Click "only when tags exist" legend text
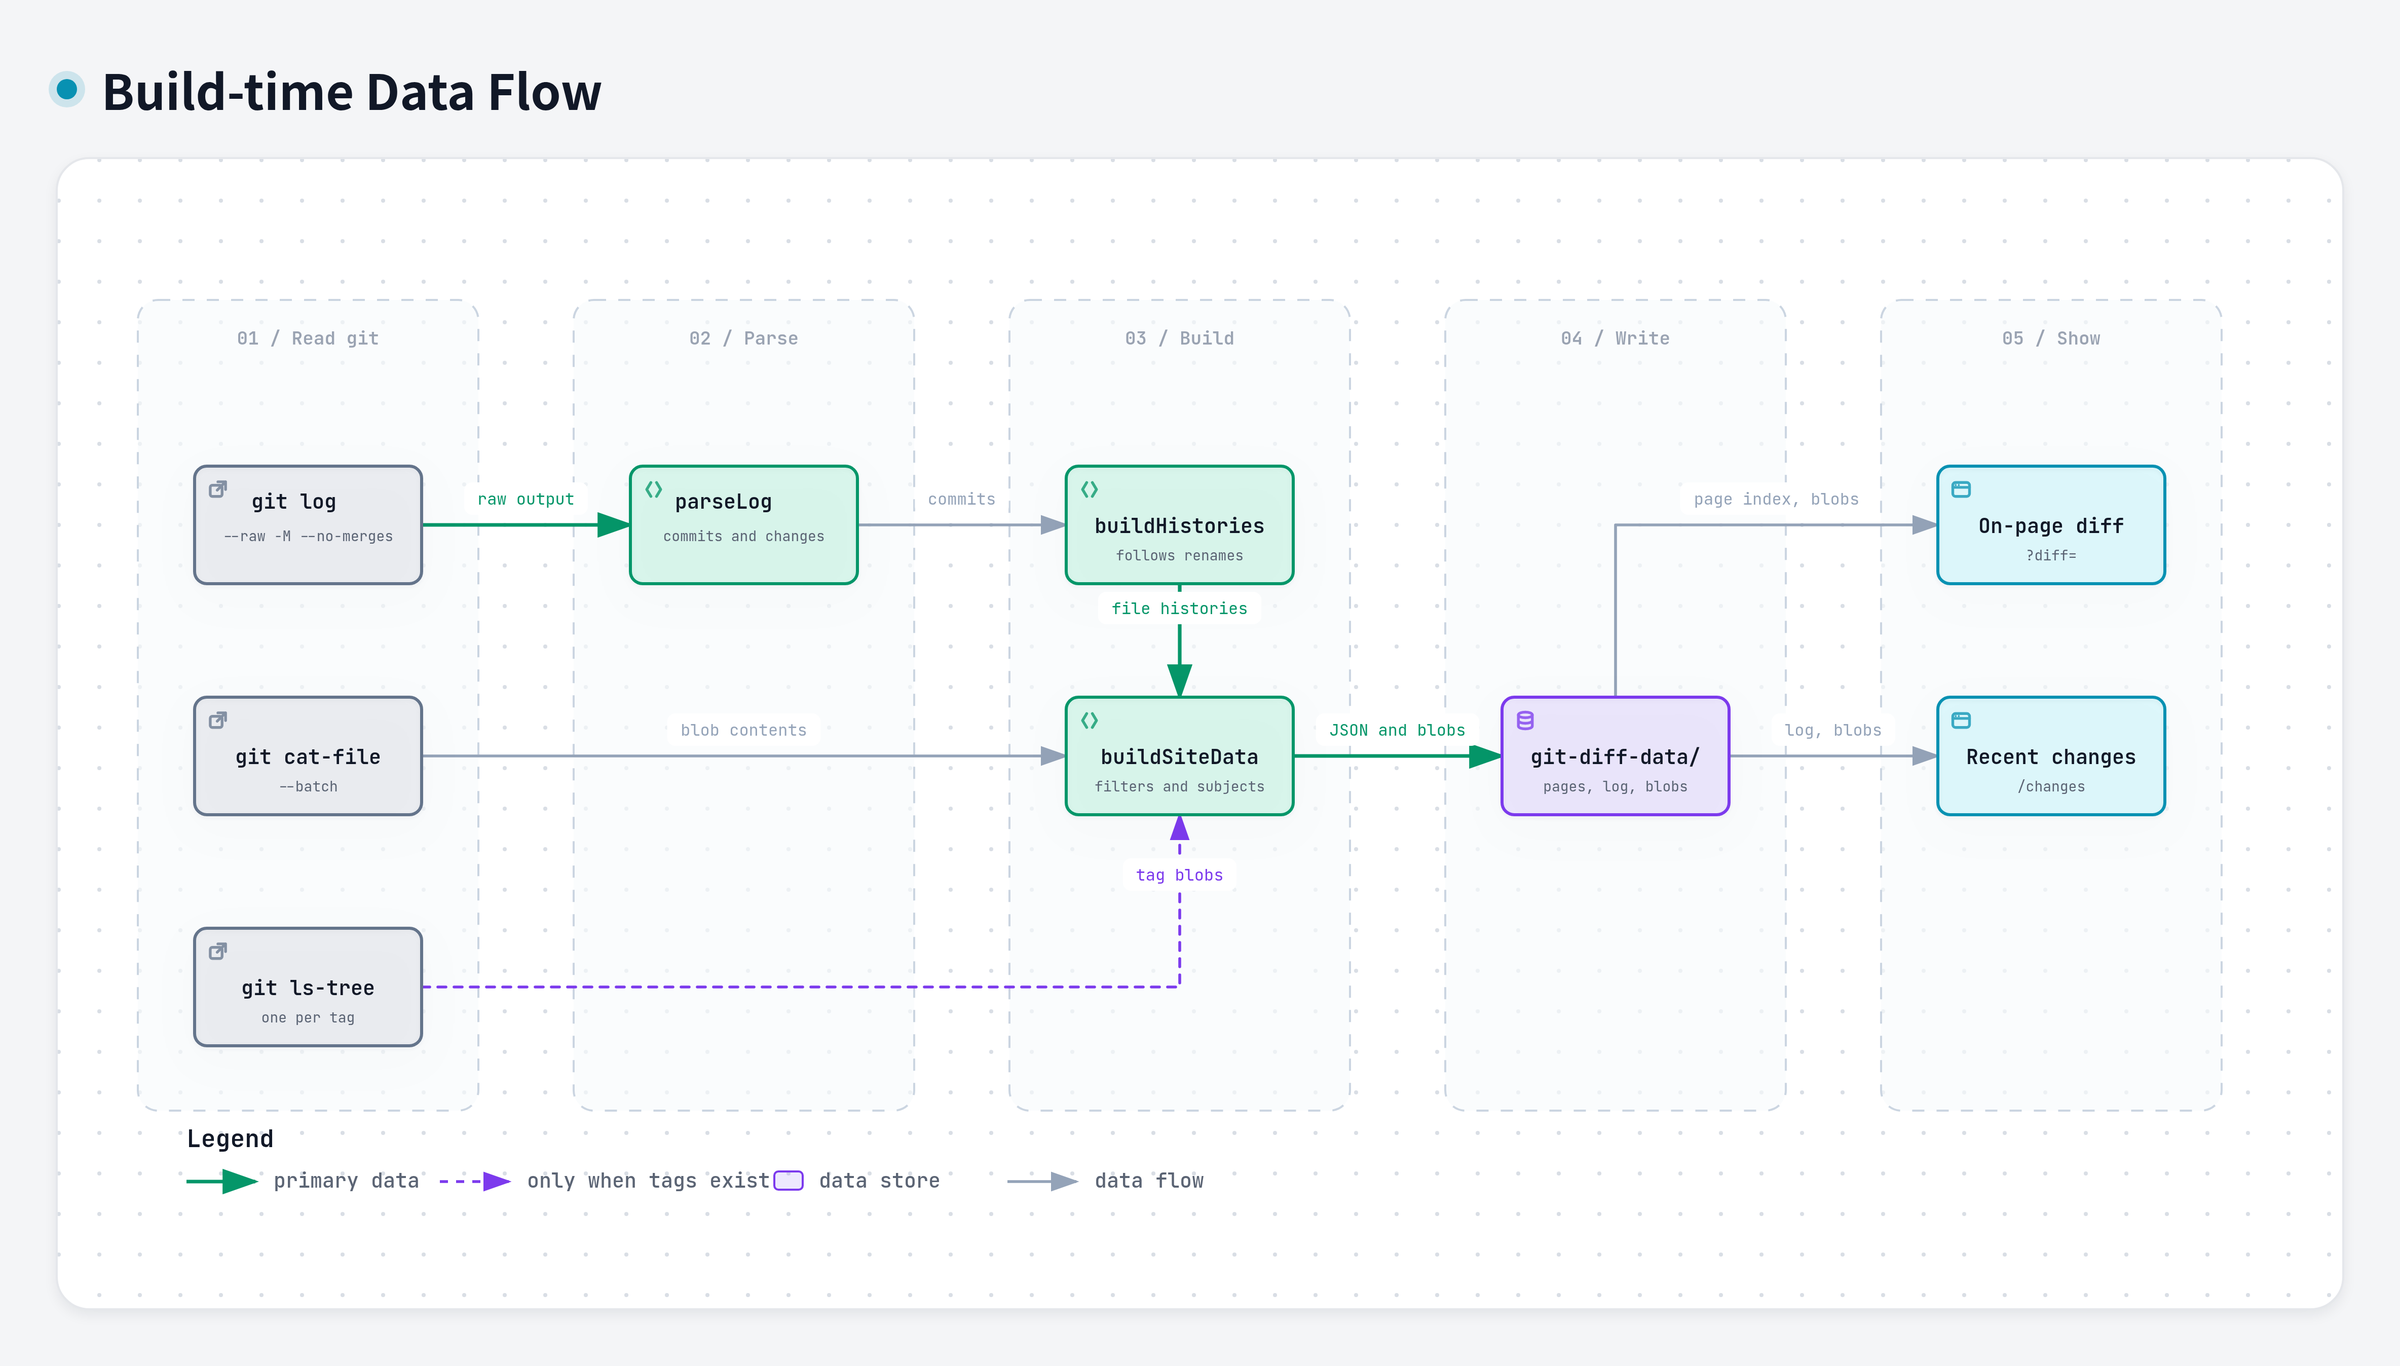 click(x=648, y=1181)
